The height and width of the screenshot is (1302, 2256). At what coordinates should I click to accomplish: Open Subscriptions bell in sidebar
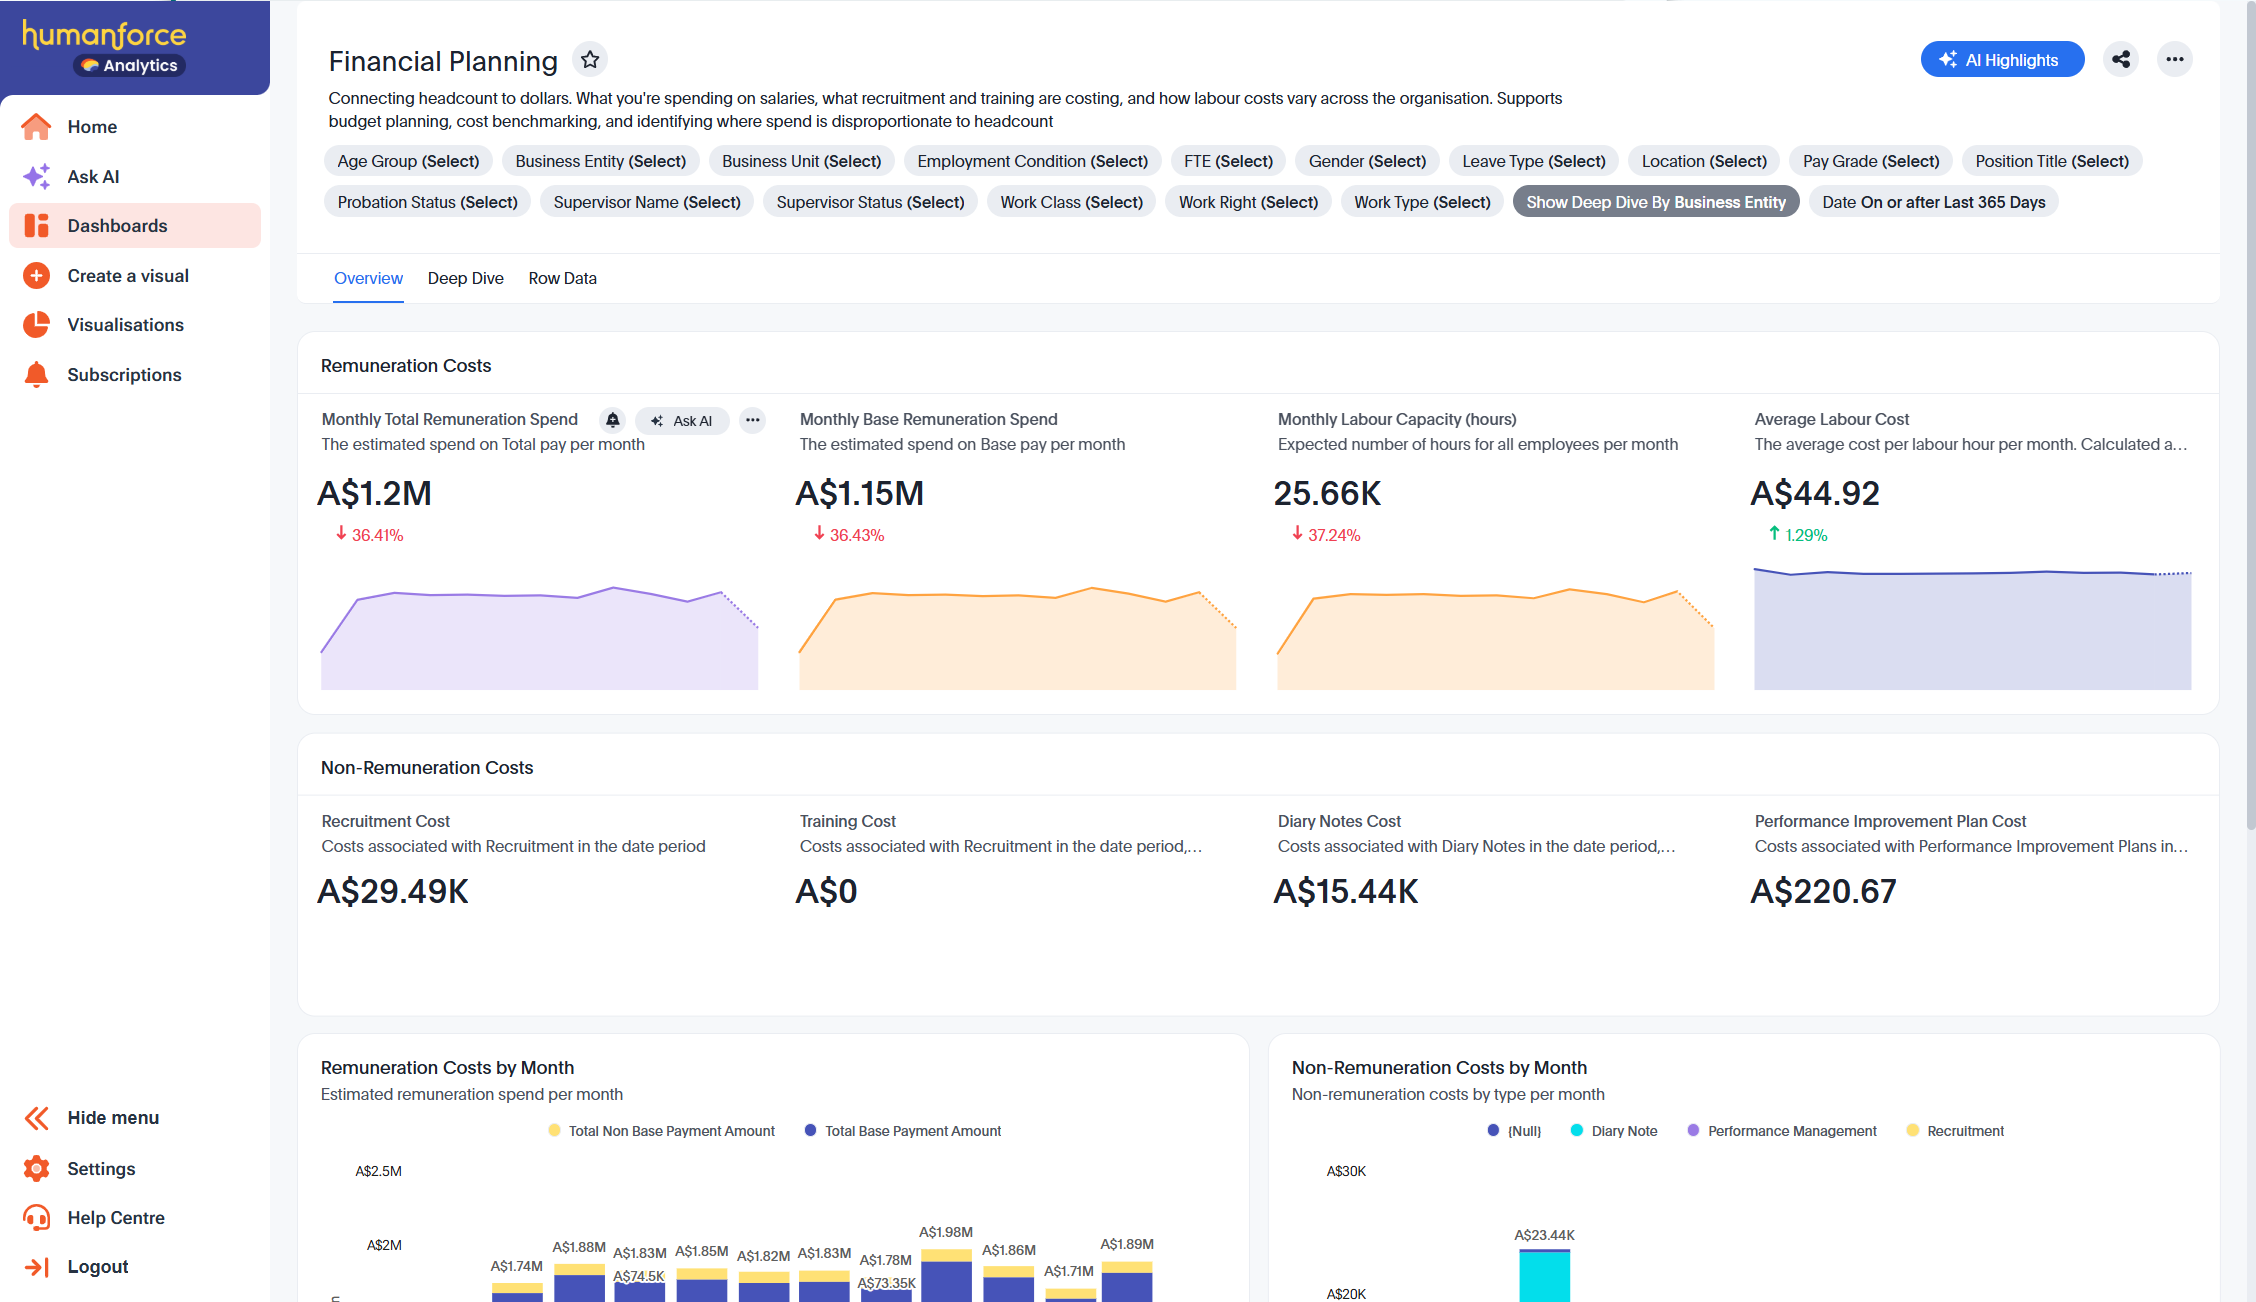click(37, 375)
